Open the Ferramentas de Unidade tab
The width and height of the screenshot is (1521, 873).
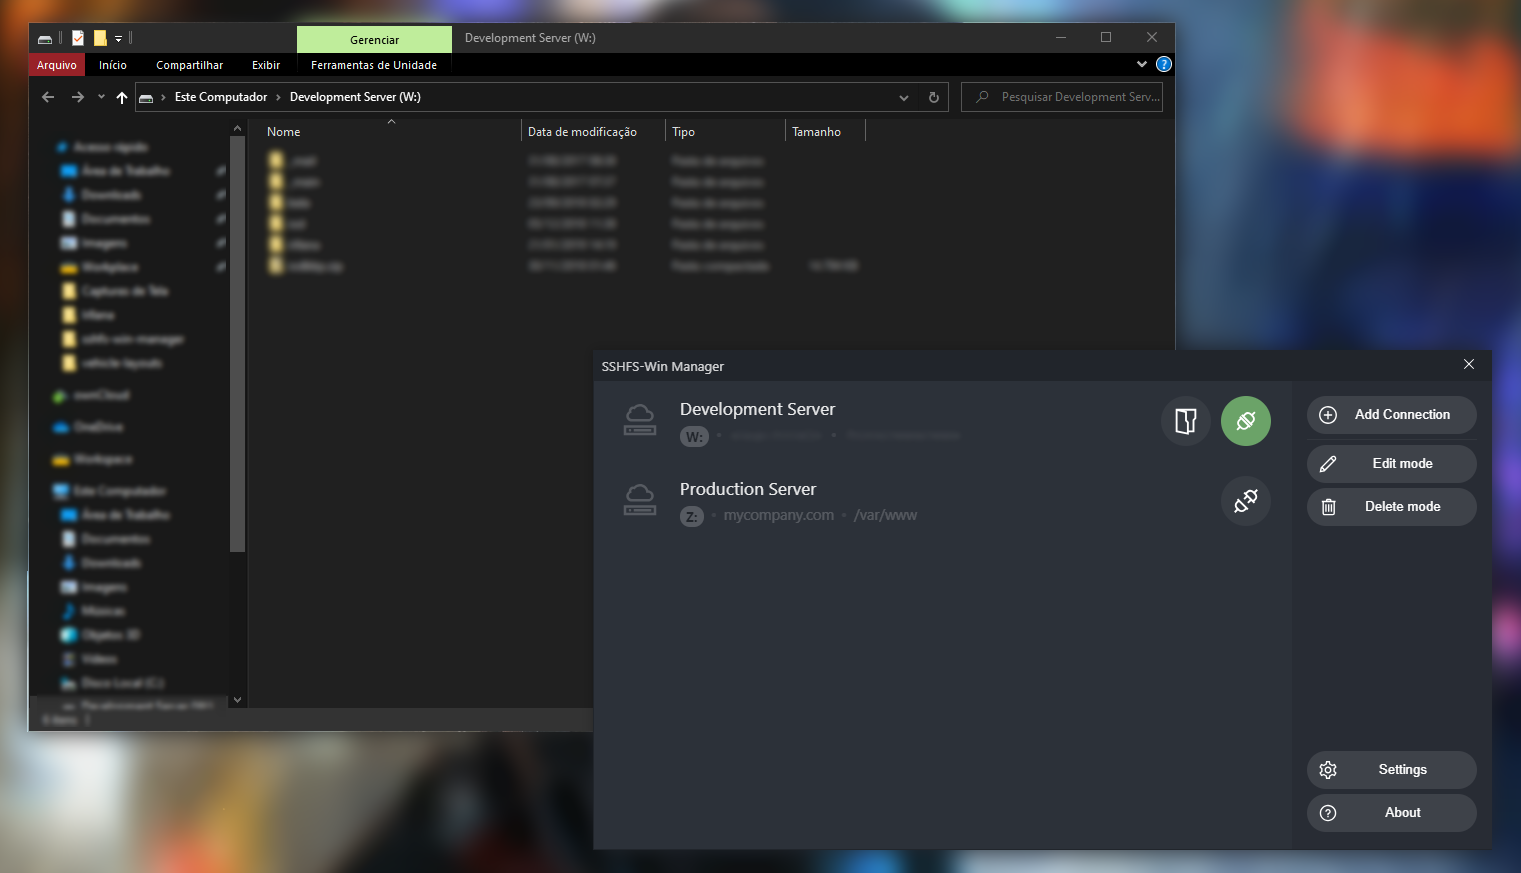373,64
